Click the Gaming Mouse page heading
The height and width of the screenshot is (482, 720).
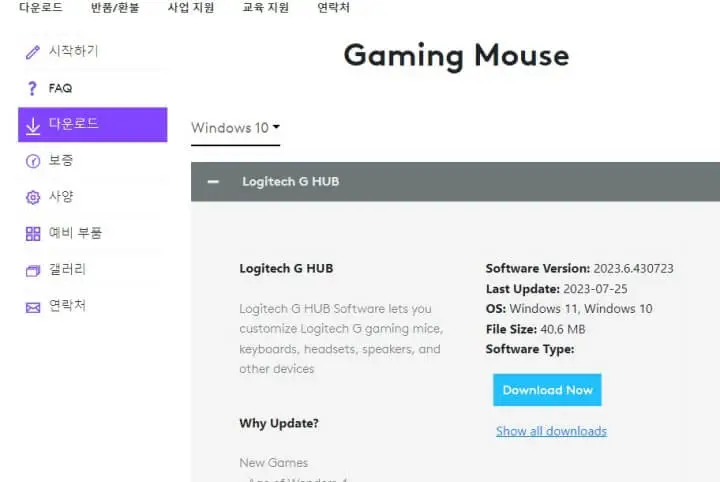pyautogui.click(x=456, y=56)
